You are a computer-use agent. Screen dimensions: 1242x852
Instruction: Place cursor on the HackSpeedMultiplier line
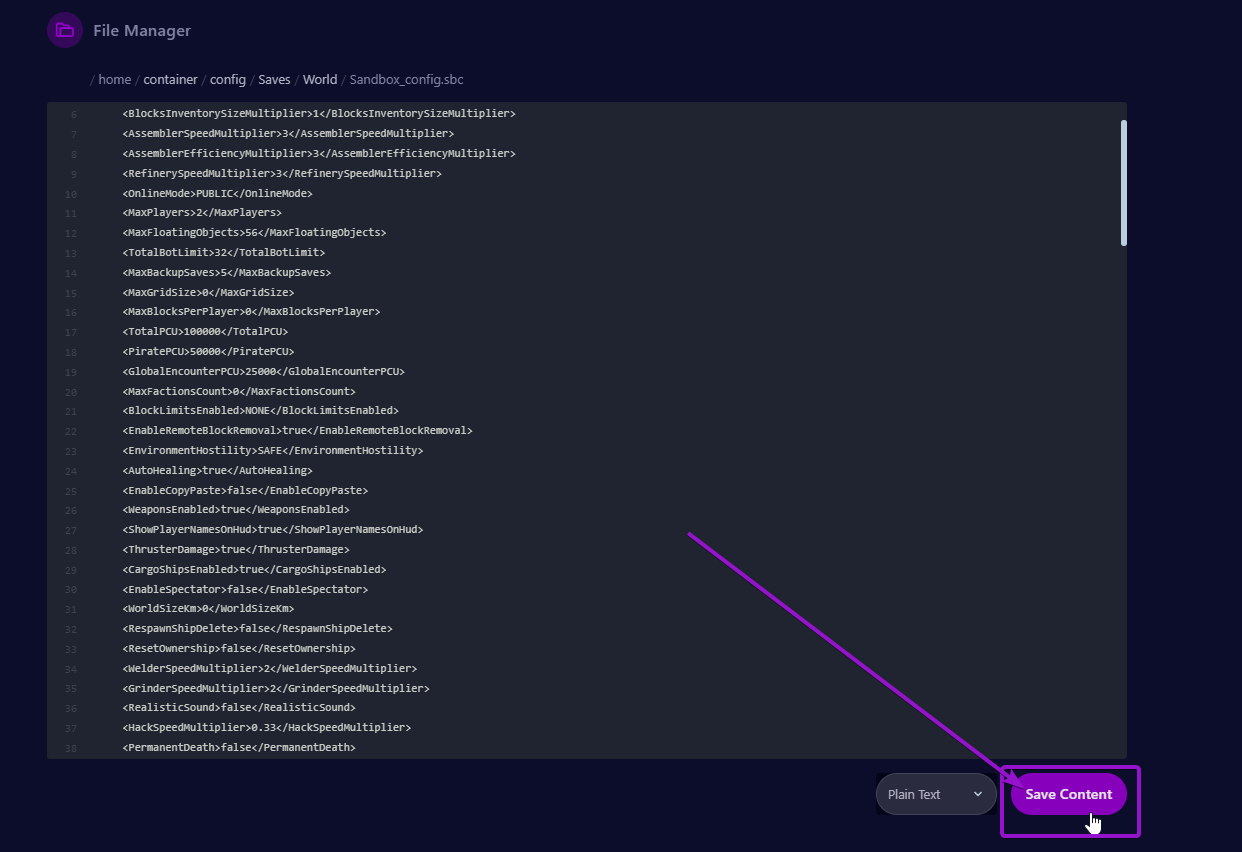tap(266, 727)
